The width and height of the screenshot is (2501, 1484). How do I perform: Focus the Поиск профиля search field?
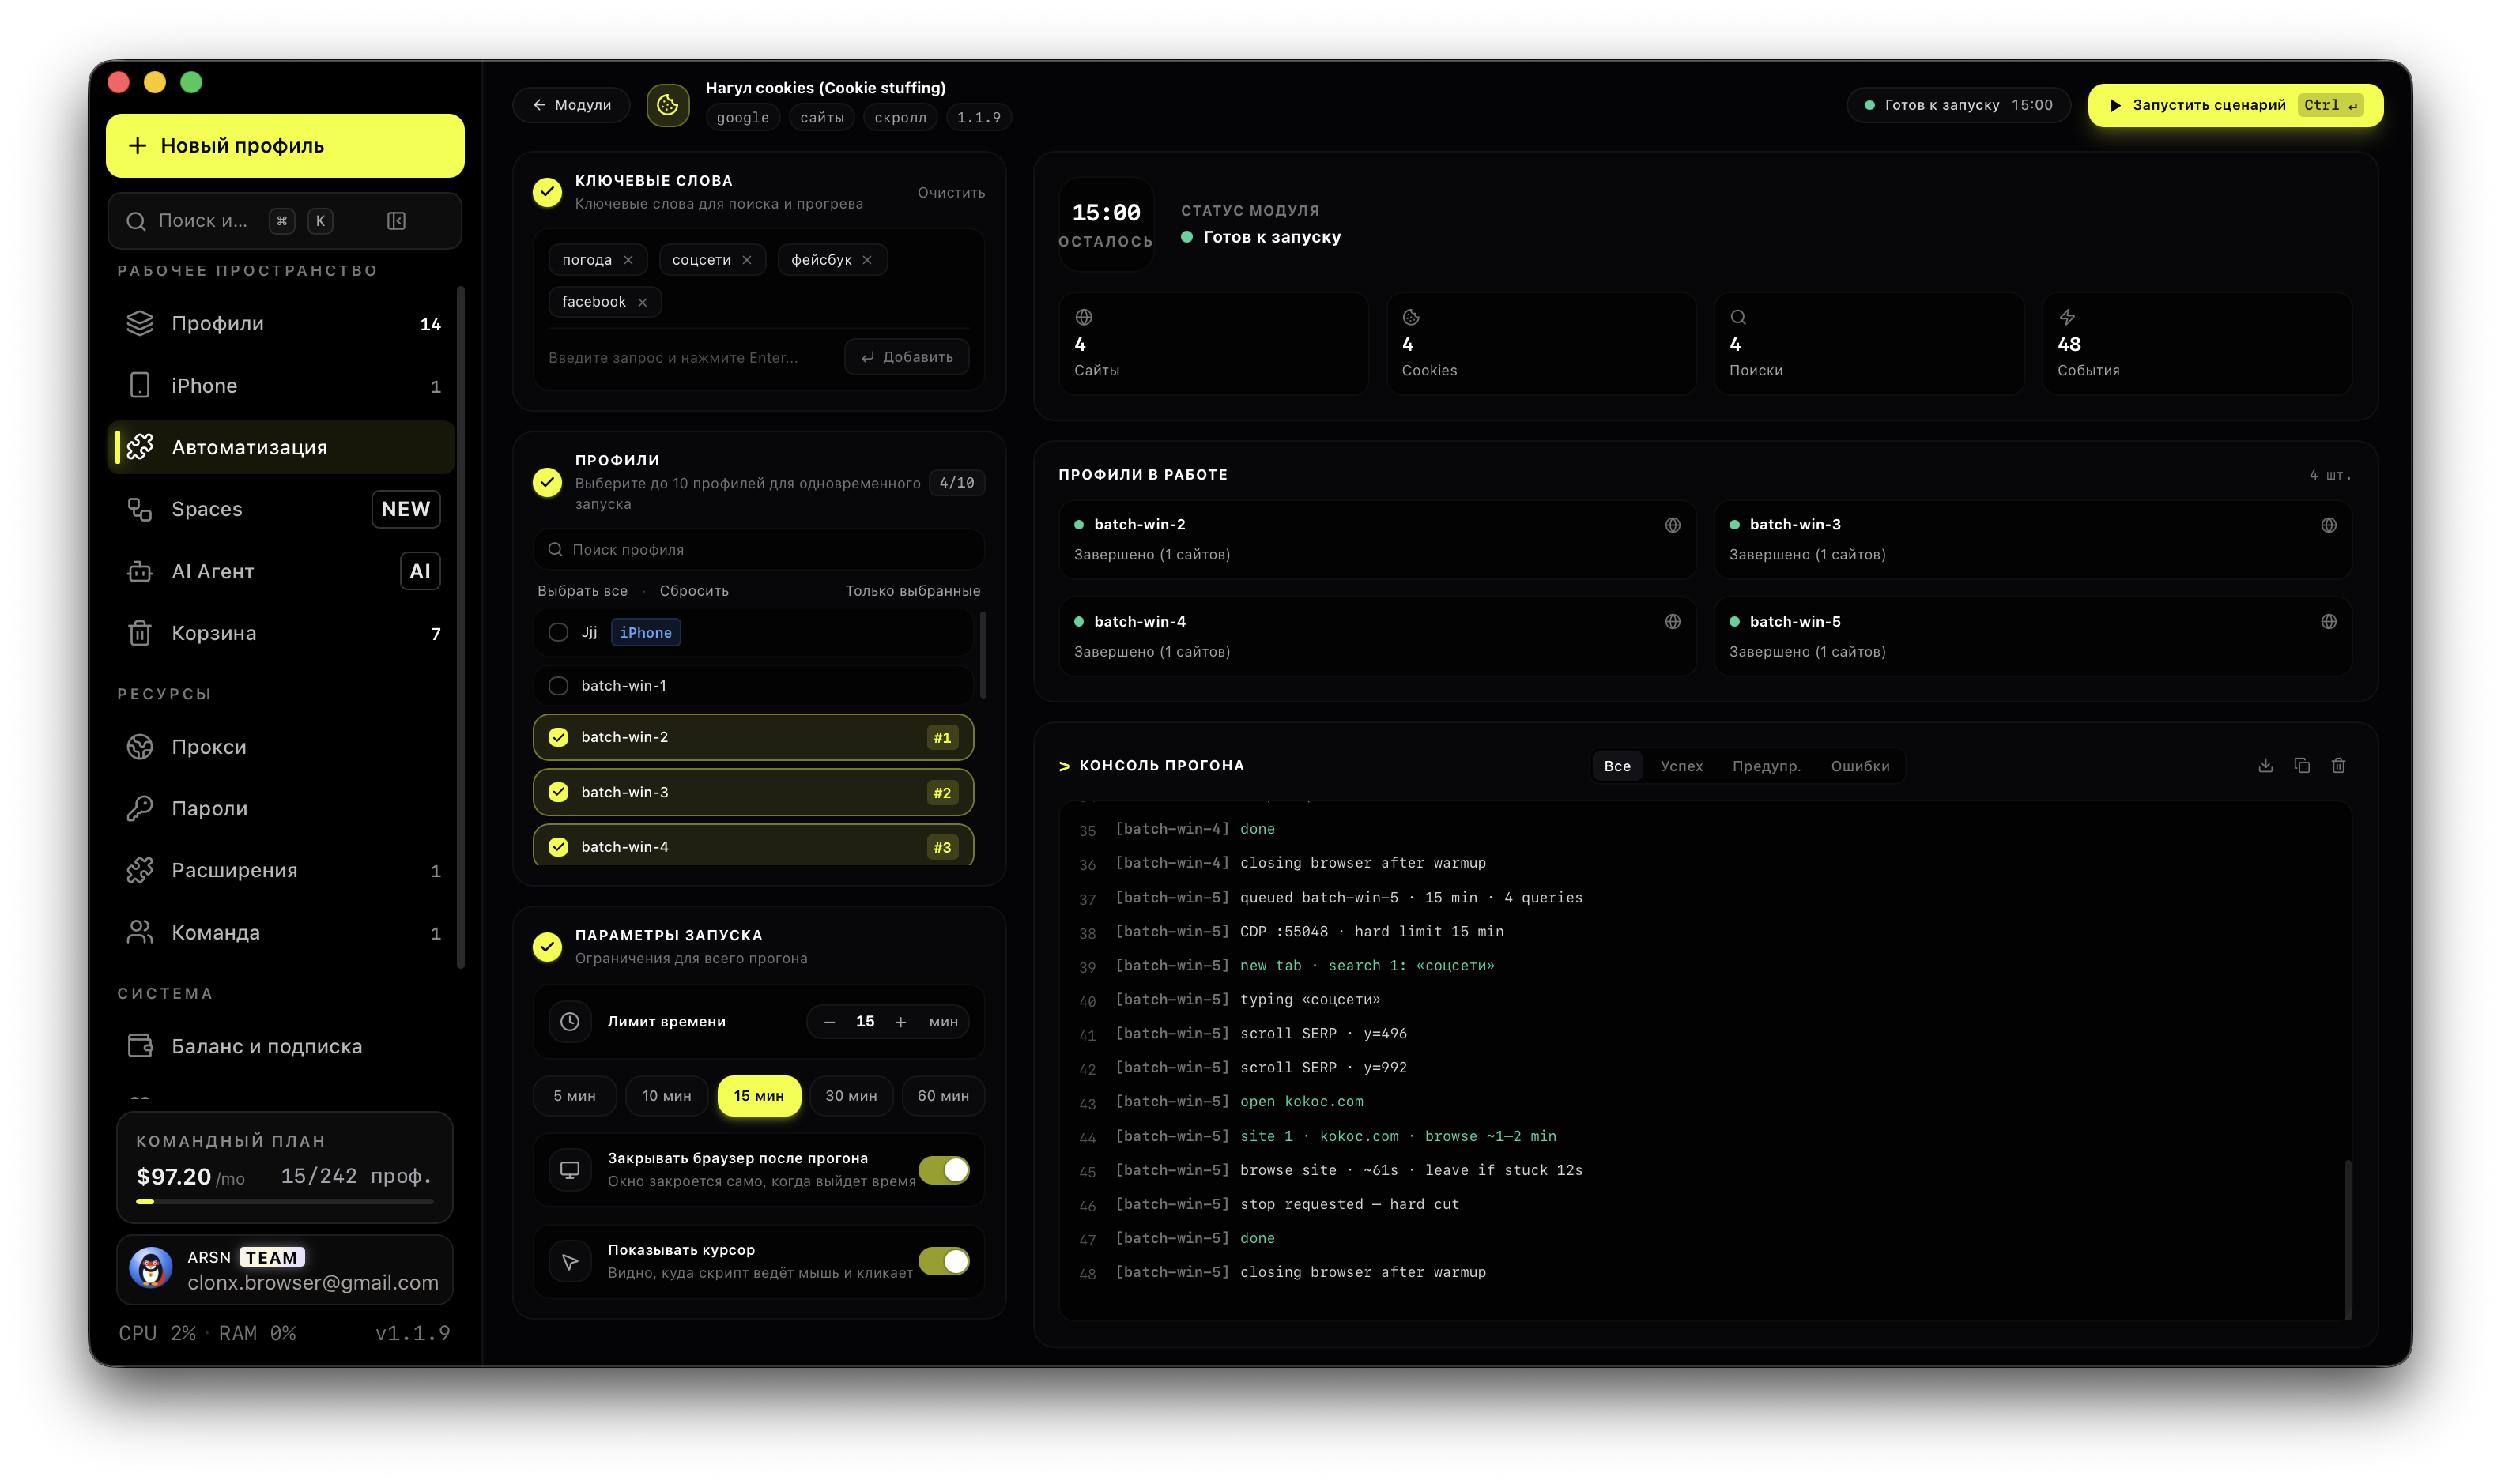pyautogui.click(x=759, y=550)
